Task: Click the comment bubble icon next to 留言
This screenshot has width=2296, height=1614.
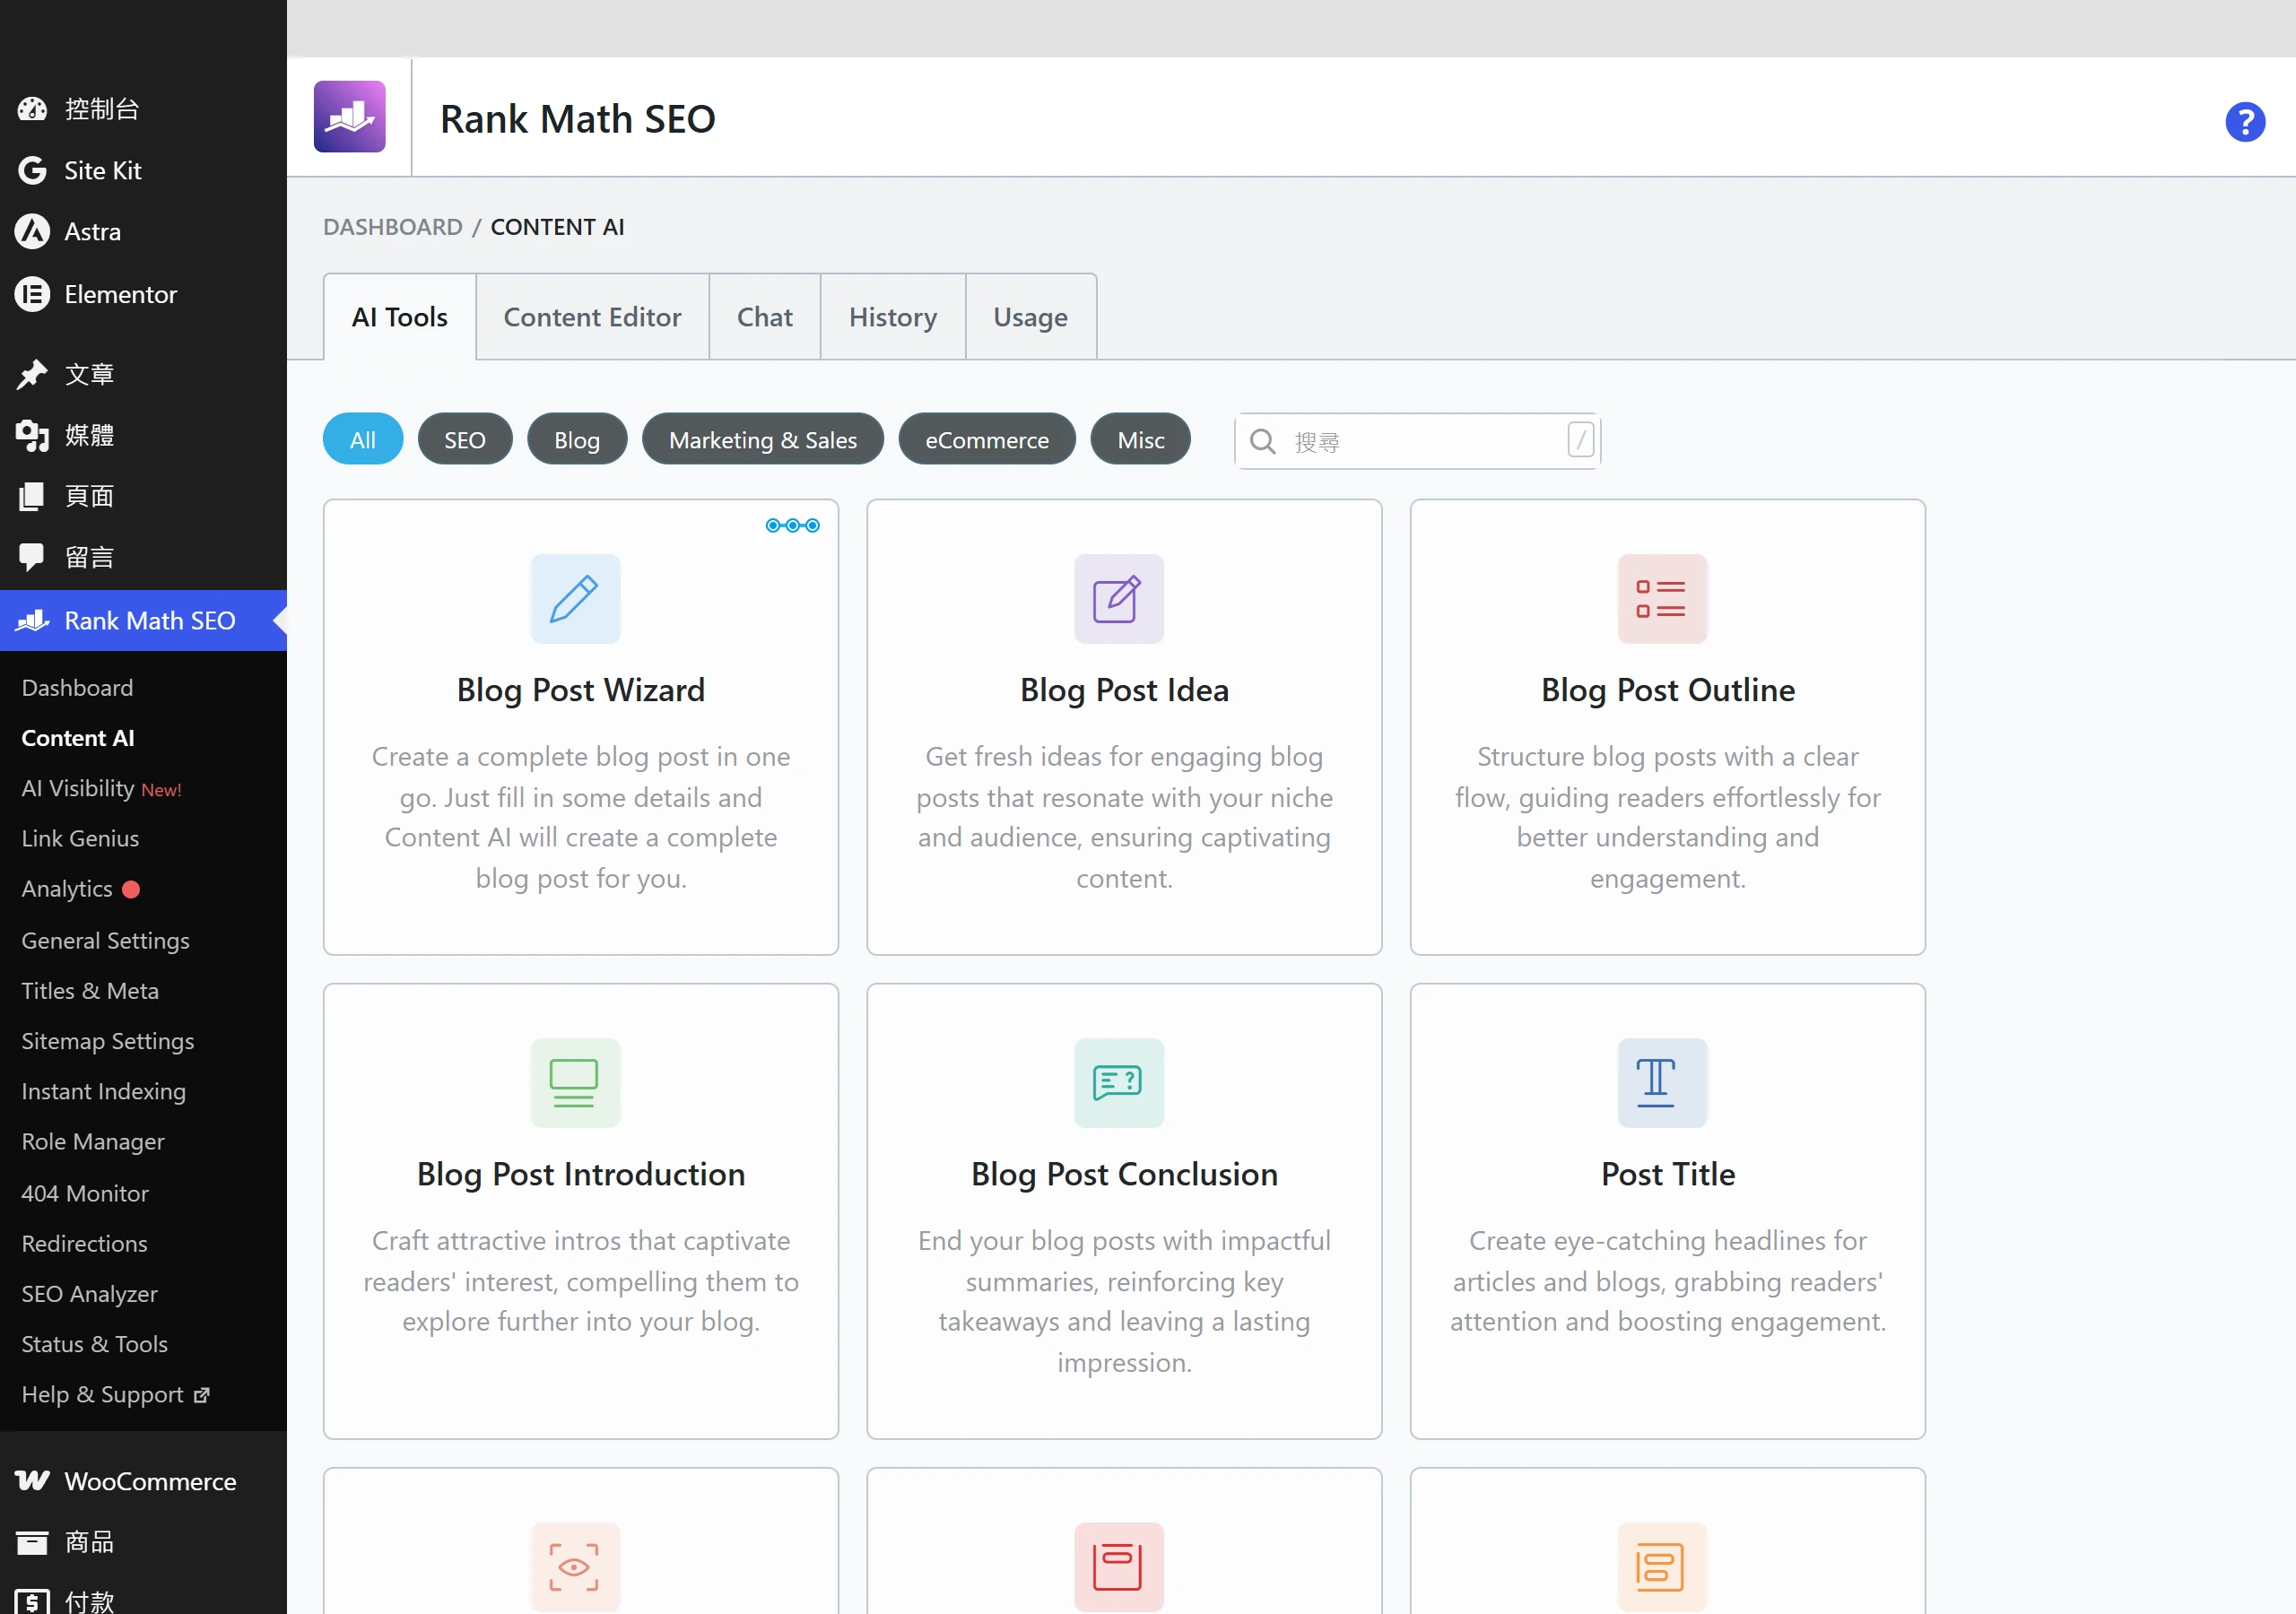Action: 32,557
